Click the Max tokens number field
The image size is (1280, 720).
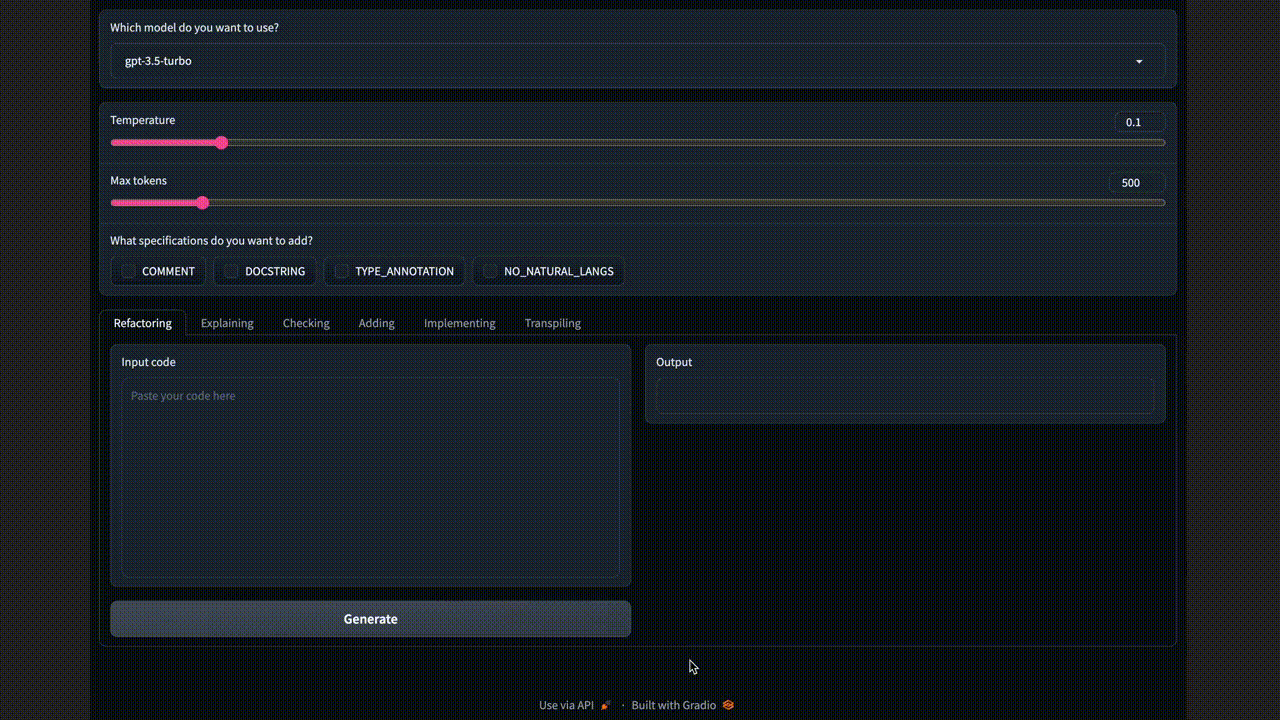tap(1137, 183)
